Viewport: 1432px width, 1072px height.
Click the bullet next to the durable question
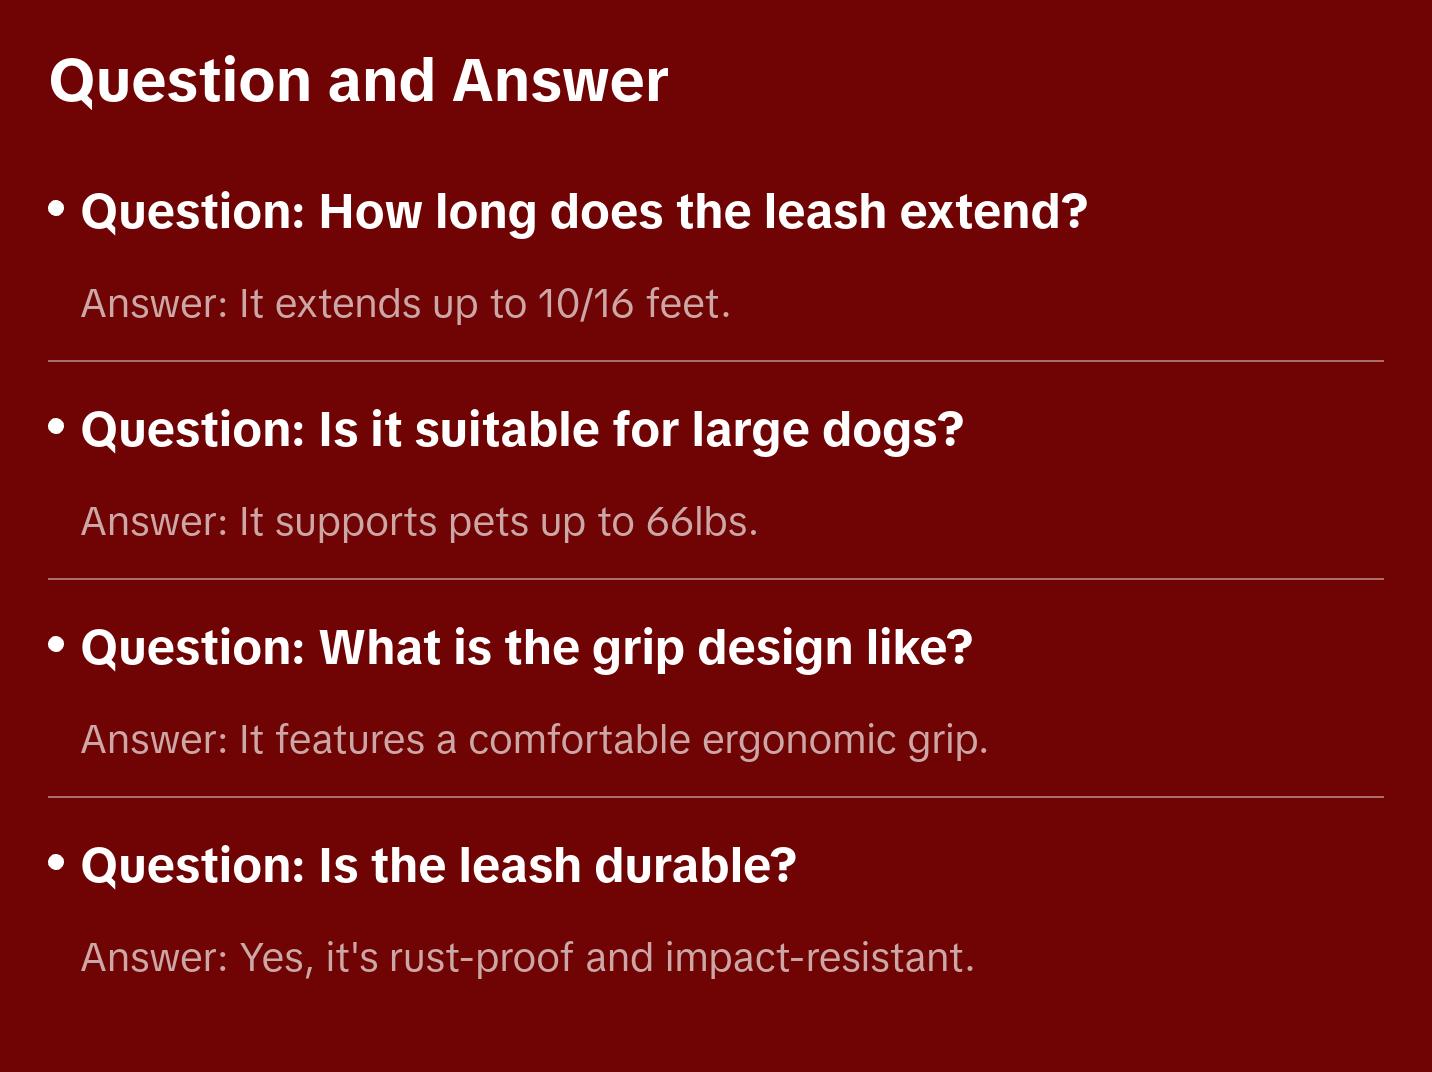[x=57, y=862]
